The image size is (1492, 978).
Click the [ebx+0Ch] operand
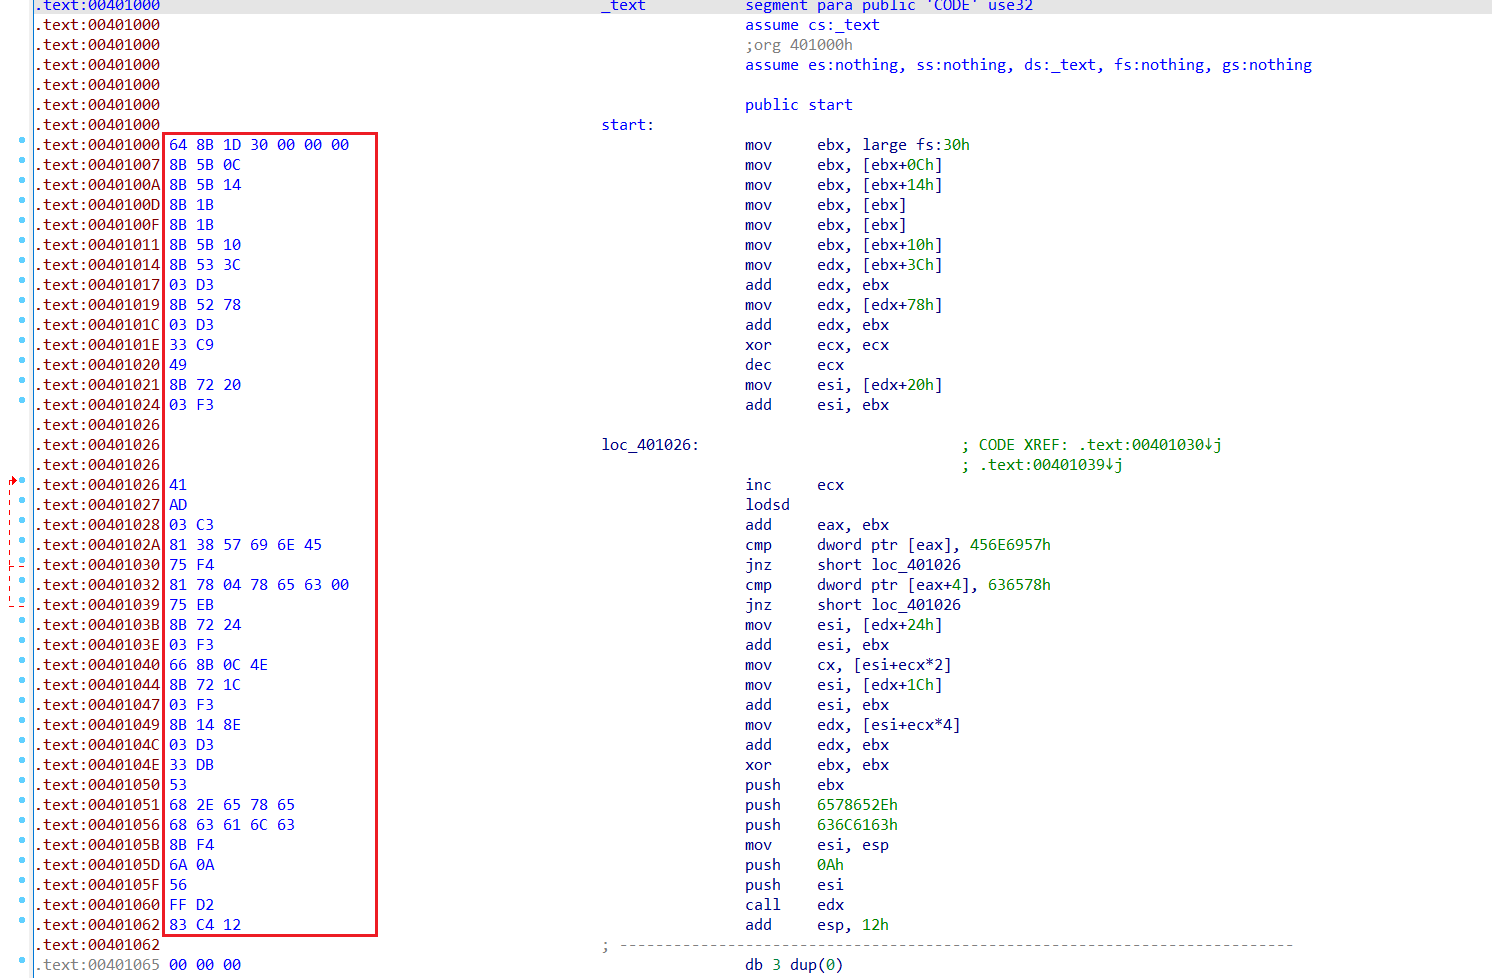click(x=902, y=165)
